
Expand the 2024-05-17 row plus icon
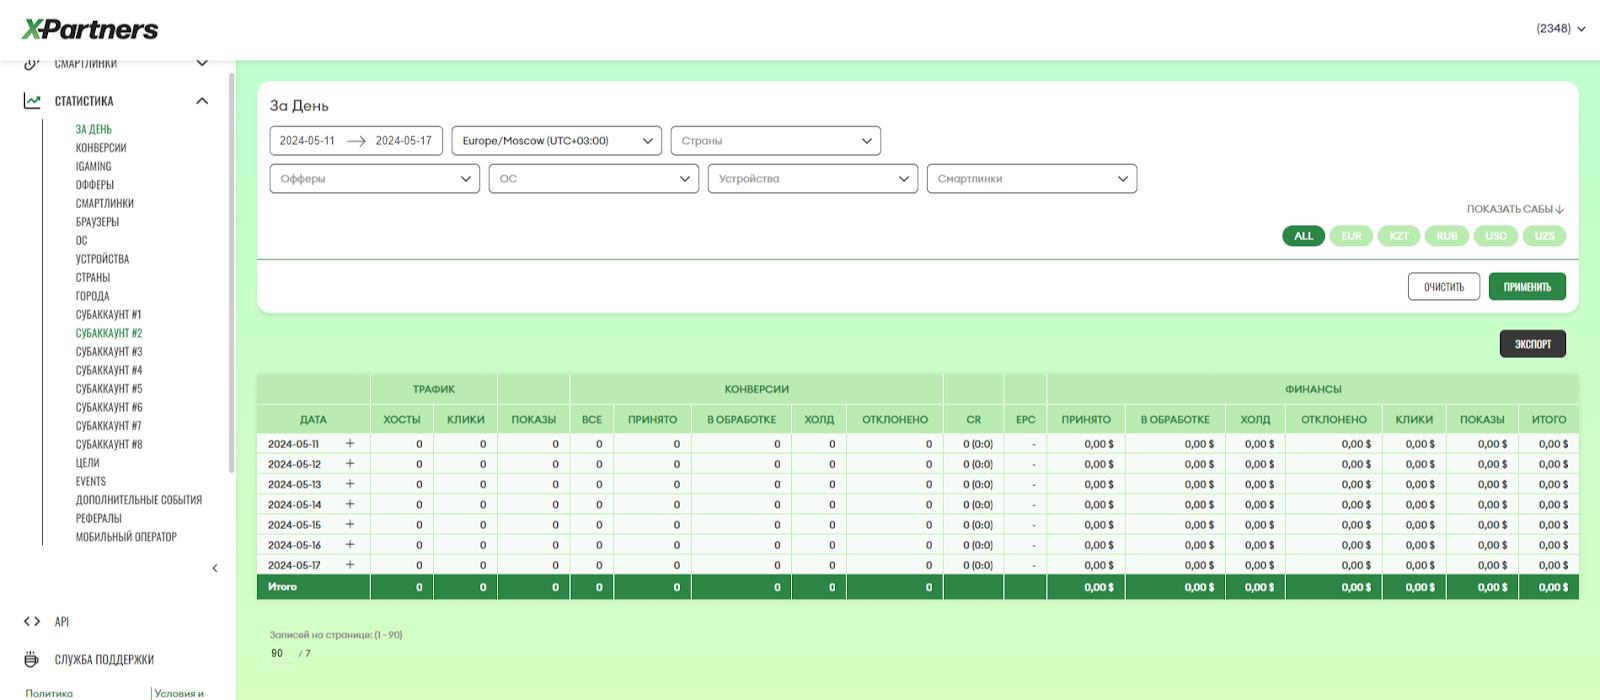click(350, 565)
